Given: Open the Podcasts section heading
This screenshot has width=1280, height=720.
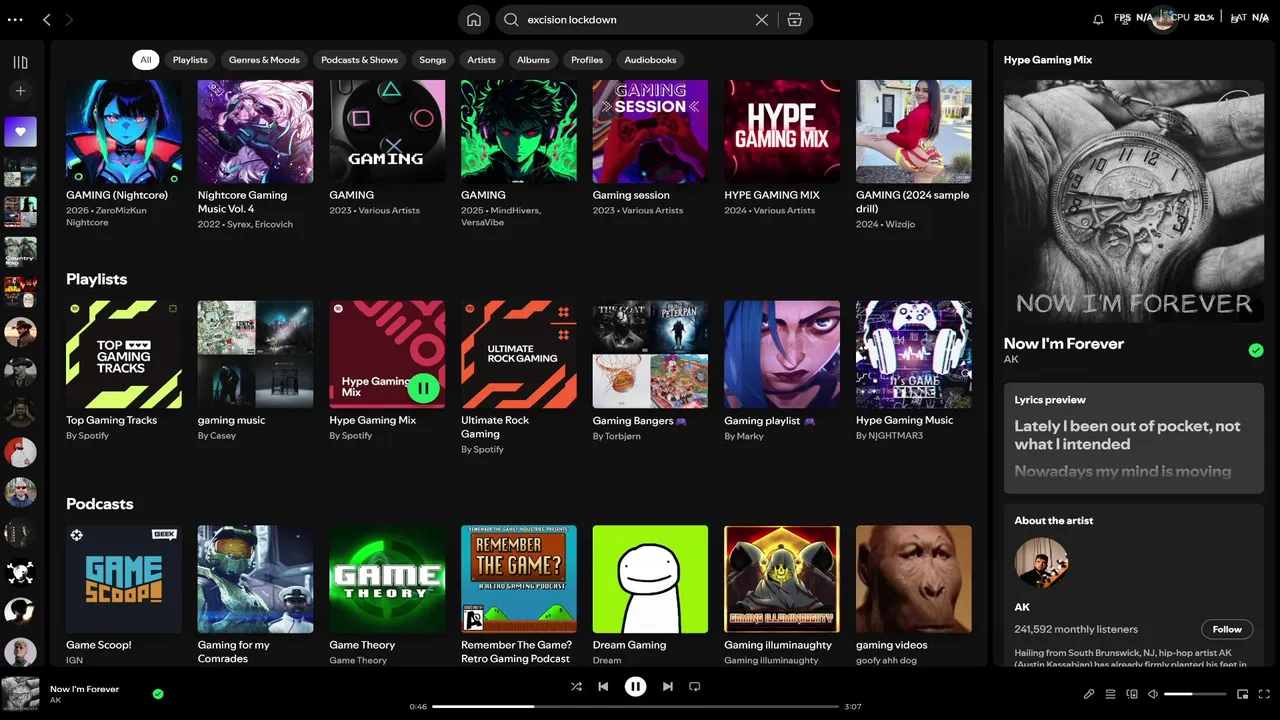Looking at the screenshot, I should point(100,504).
